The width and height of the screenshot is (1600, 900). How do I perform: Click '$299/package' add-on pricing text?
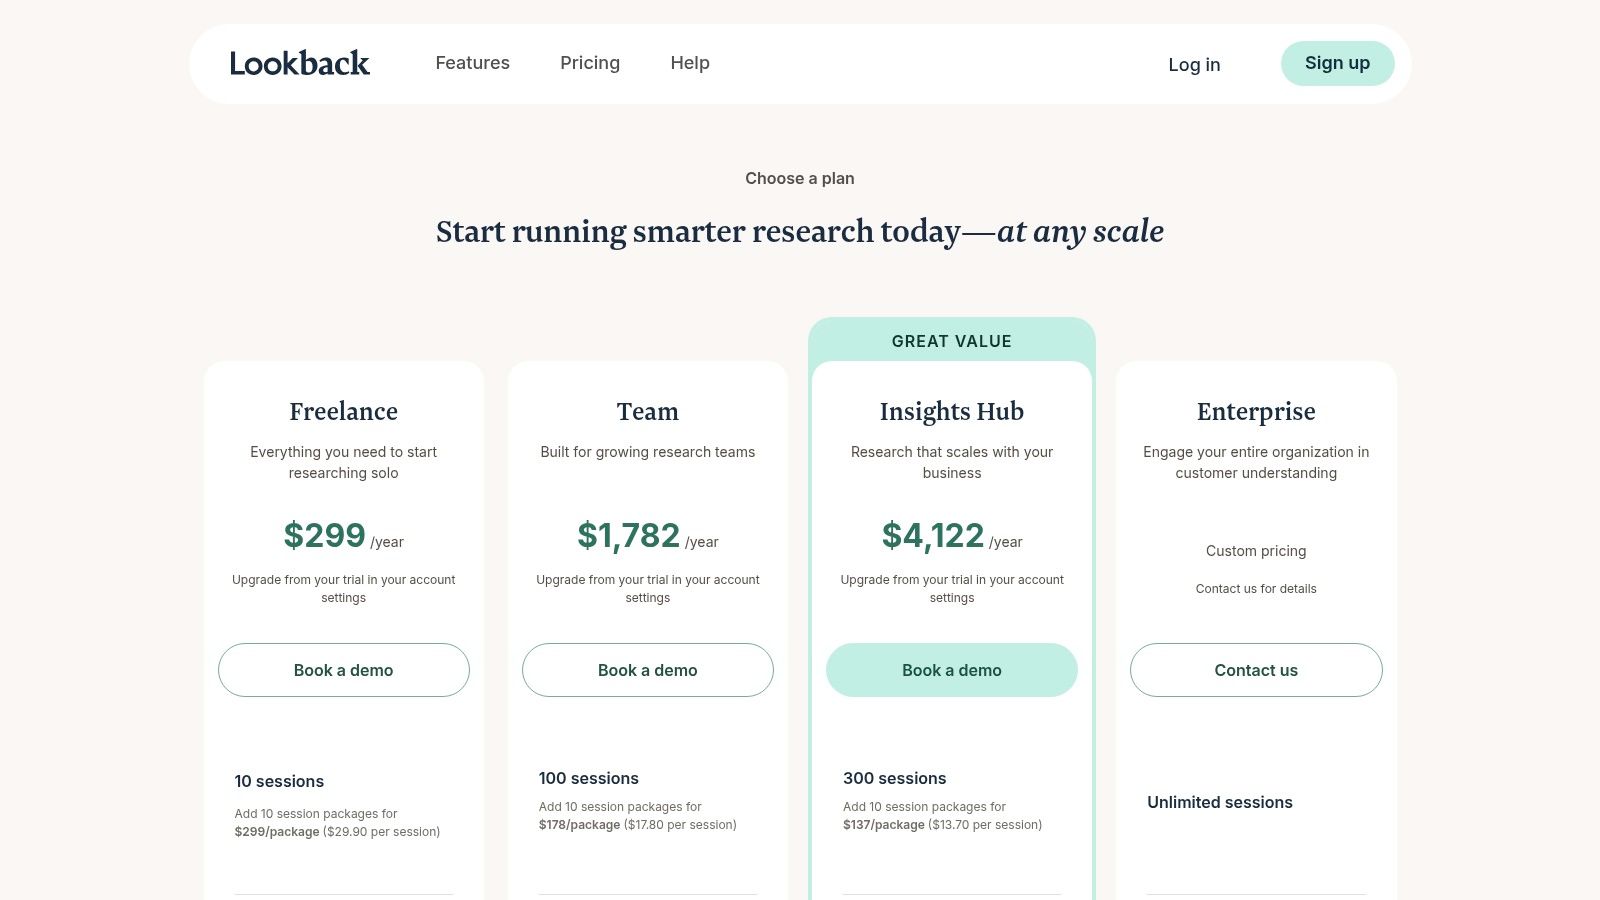pyautogui.click(x=277, y=832)
